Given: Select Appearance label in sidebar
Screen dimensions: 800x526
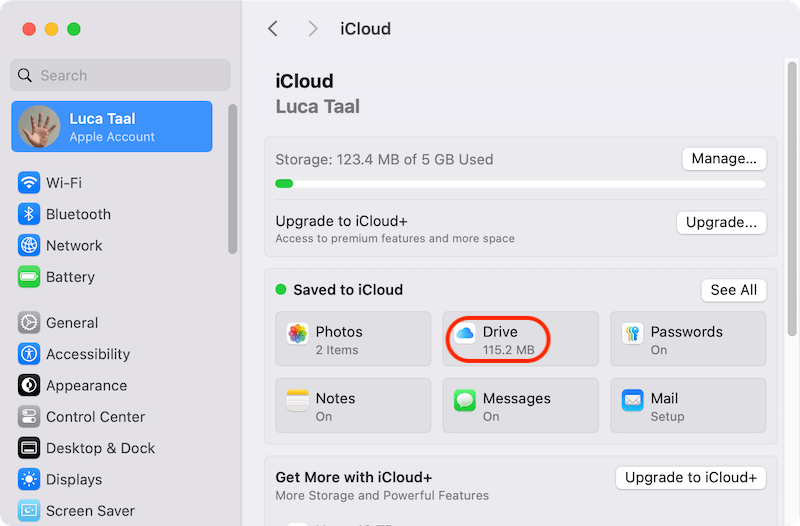Looking at the screenshot, I should (86, 386).
